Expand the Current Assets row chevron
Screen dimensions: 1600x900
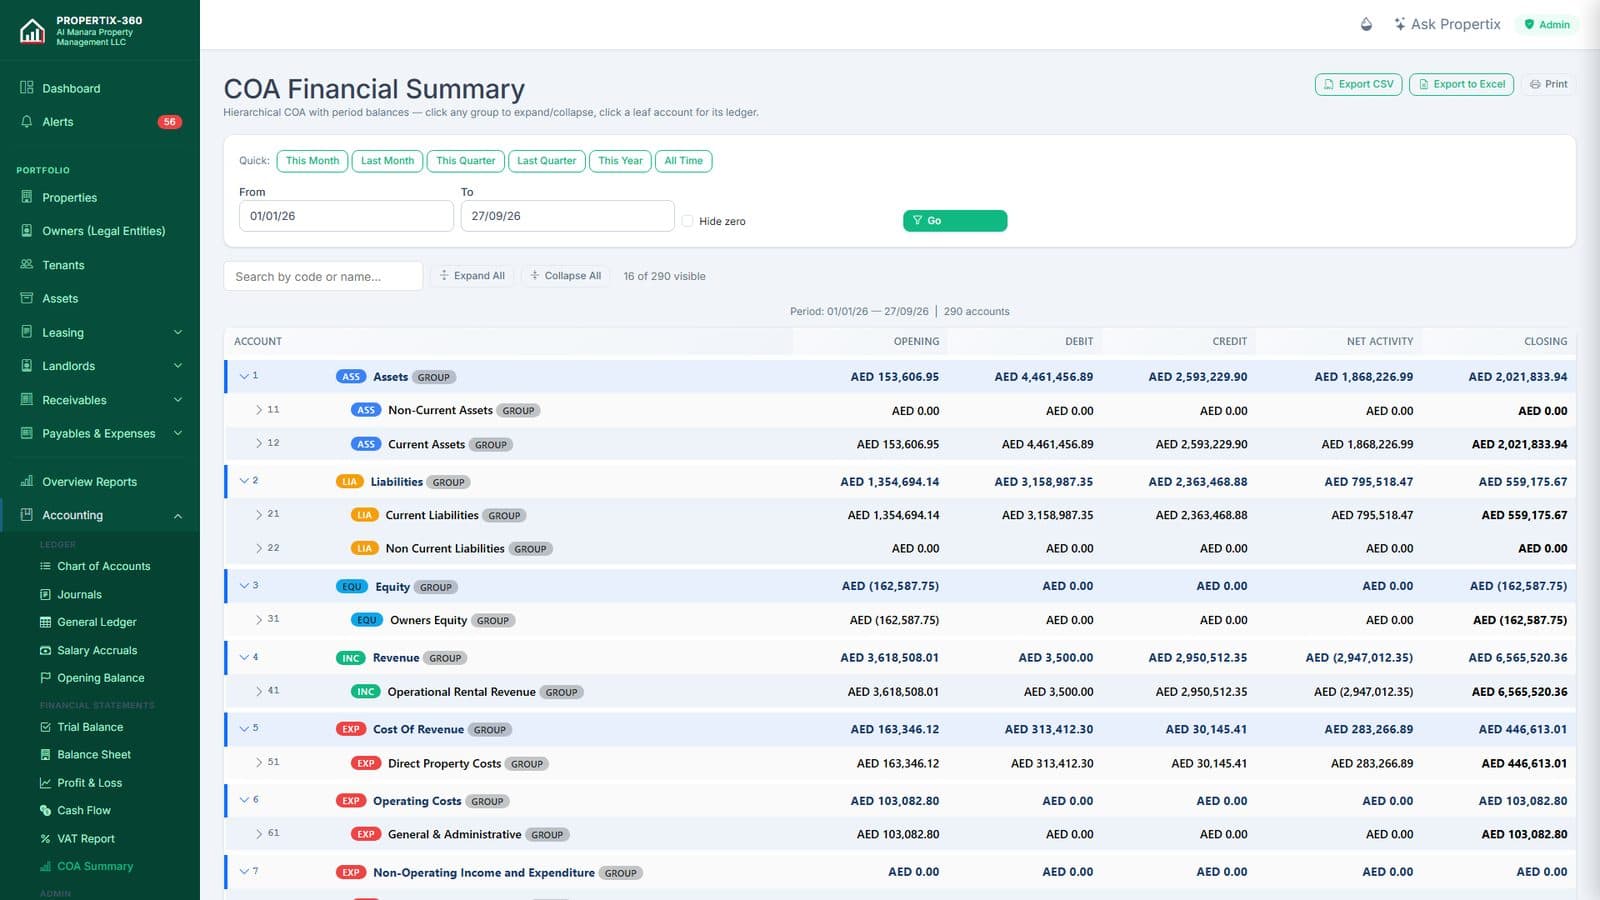click(x=259, y=443)
